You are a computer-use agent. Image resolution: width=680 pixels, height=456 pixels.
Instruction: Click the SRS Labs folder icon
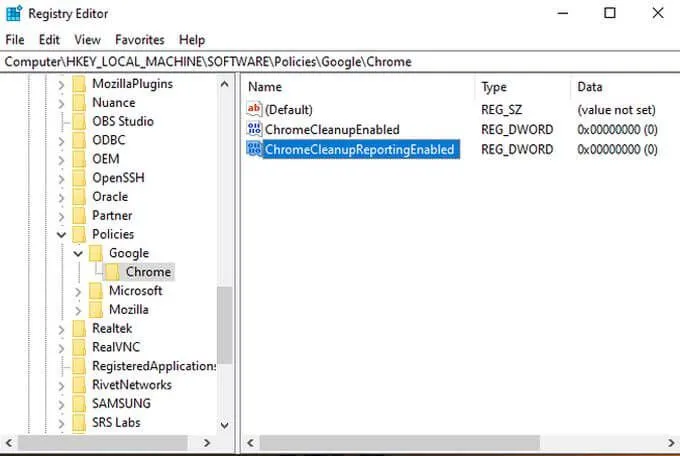(x=79, y=422)
